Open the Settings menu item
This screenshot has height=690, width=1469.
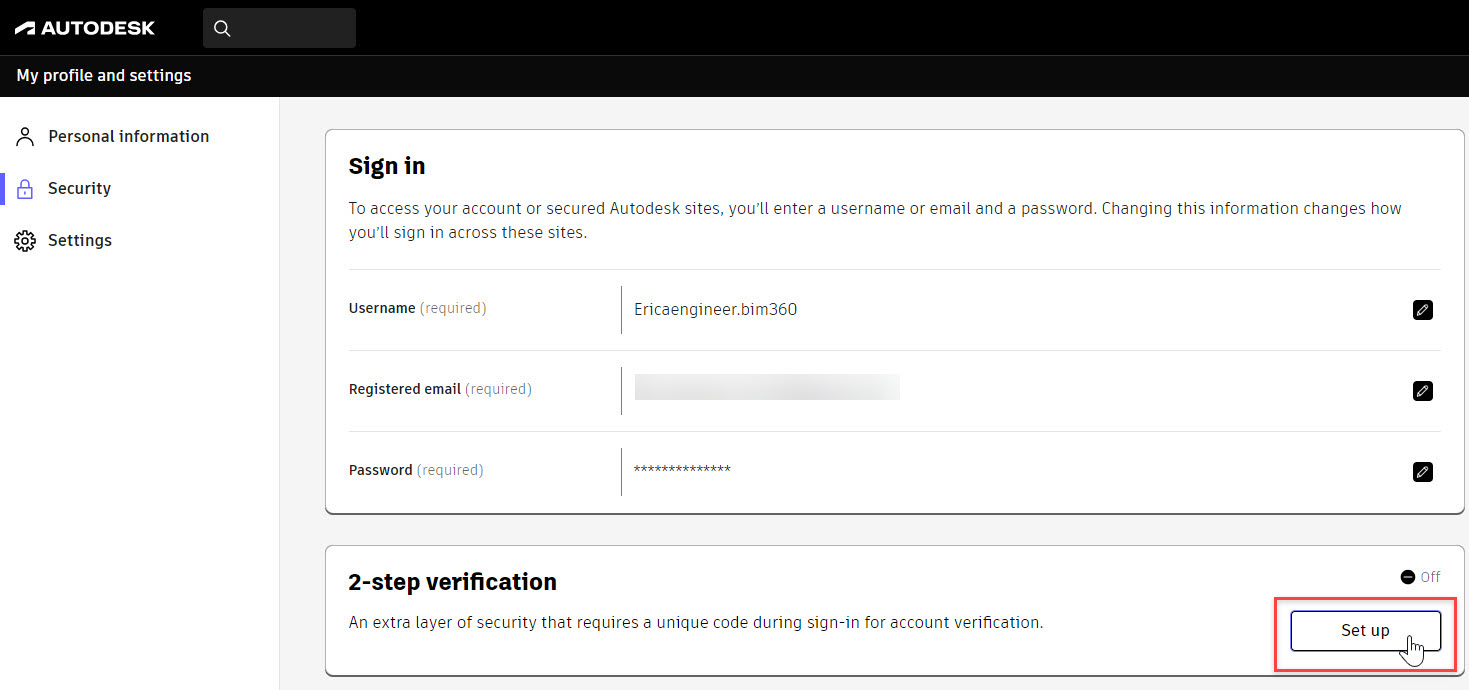point(80,240)
